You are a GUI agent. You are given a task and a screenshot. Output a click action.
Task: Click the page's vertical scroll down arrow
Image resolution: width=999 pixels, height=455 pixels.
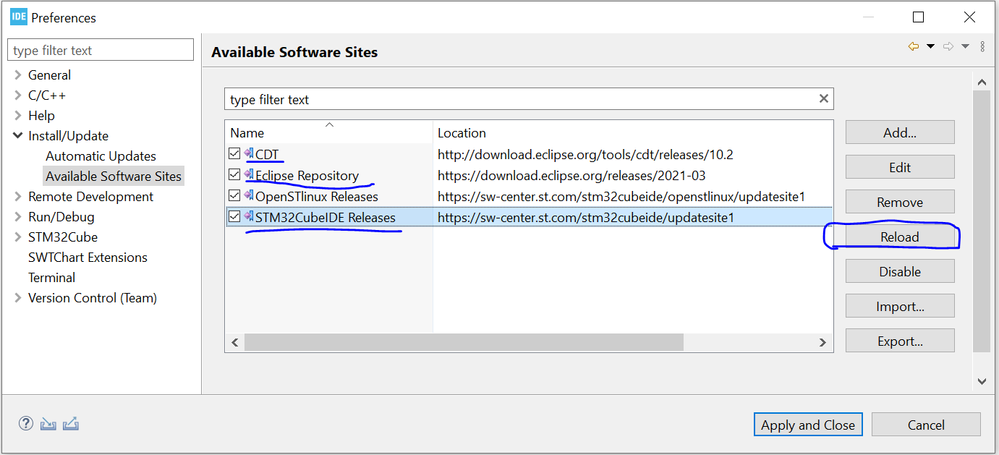981,381
